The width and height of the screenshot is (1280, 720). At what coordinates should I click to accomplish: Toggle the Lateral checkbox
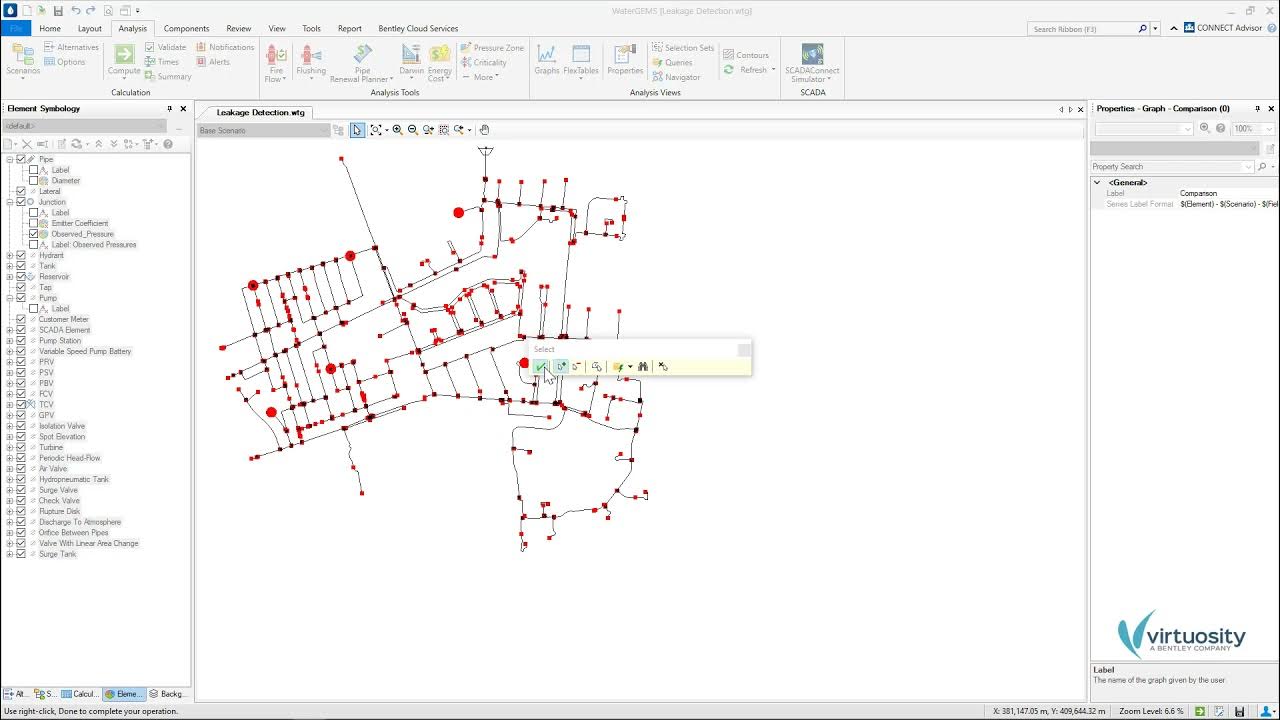(21, 191)
